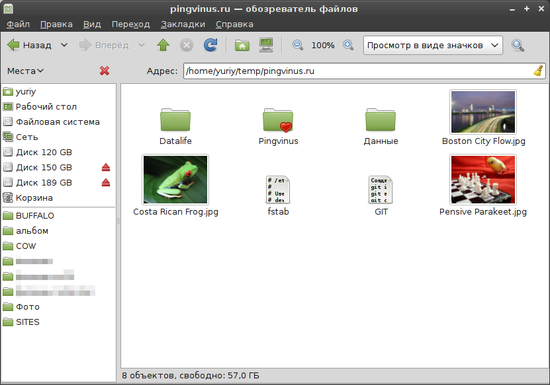550x385 pixels.
Task: Open BUFFALO bookmark
Action: pyautogui.click(x=59, y=216)
